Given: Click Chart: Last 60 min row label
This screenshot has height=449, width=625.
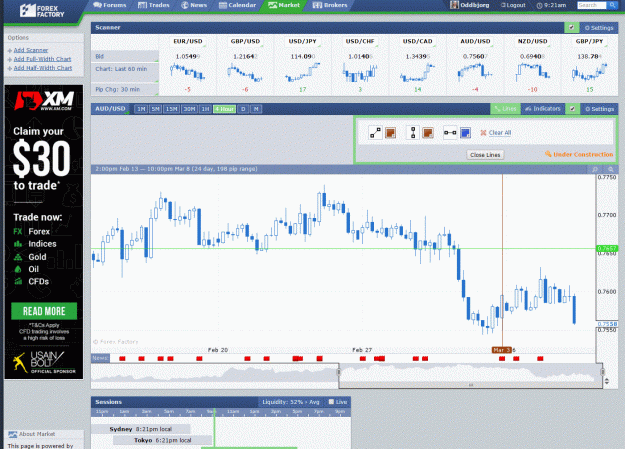Looking at the screenshot, I should (x=125, y=73).
